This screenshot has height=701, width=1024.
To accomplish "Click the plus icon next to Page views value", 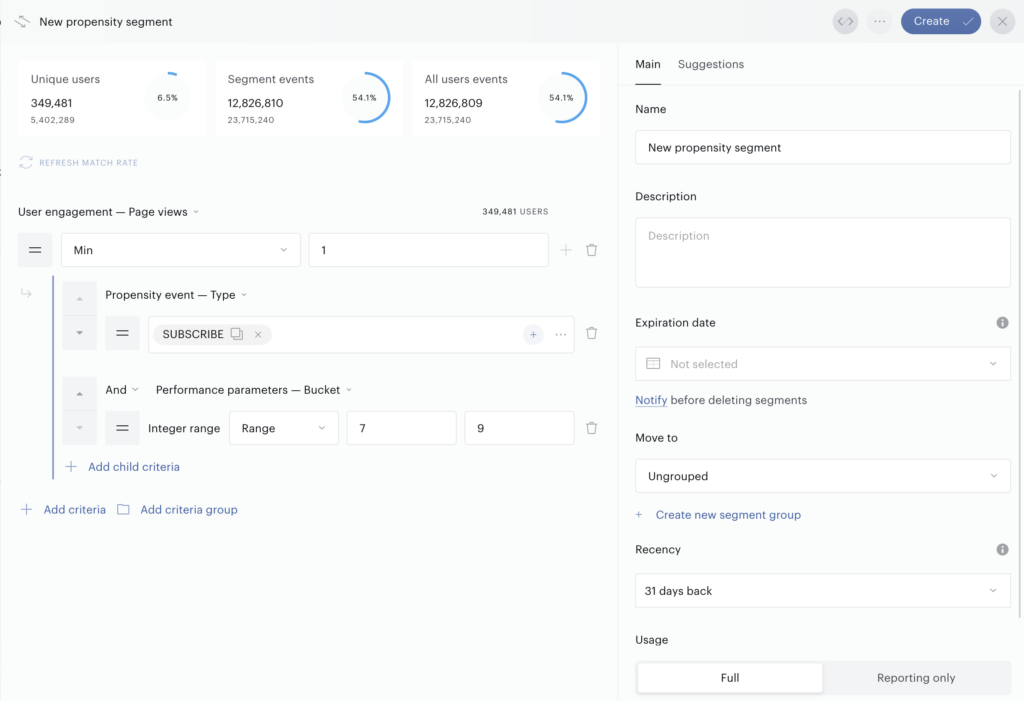I will (566, 250).
